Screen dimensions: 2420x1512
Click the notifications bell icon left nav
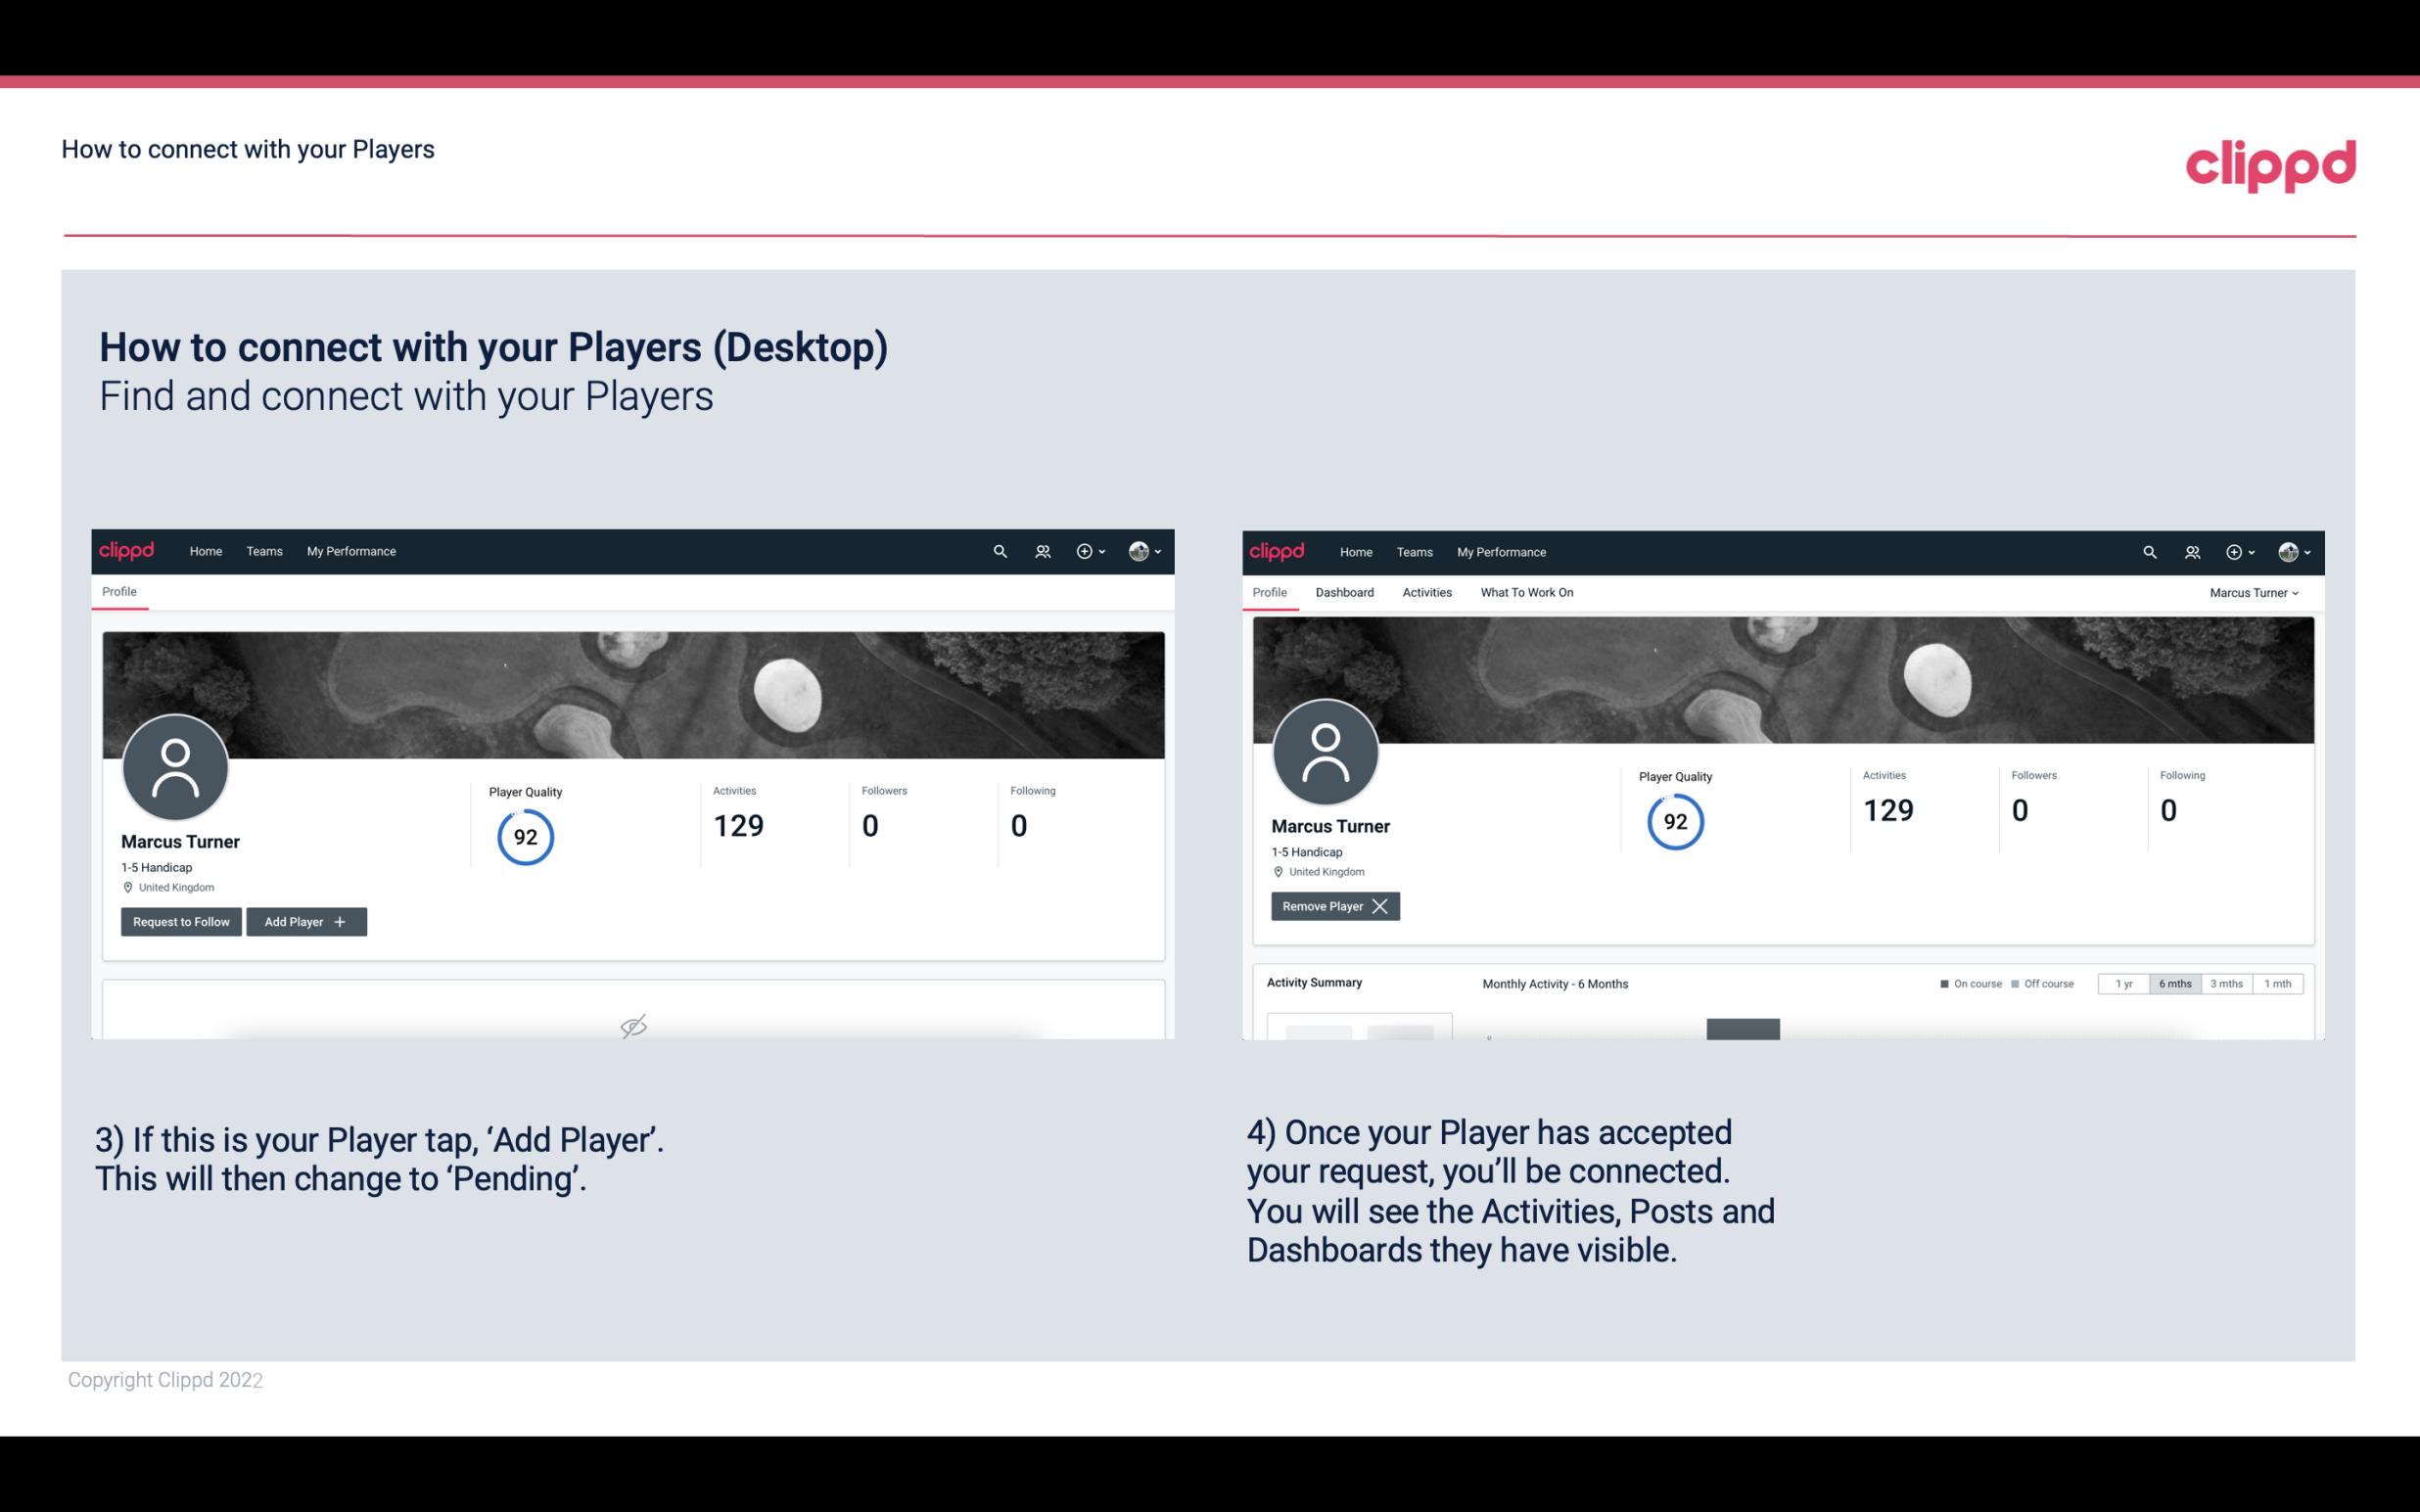point(1039,552)
